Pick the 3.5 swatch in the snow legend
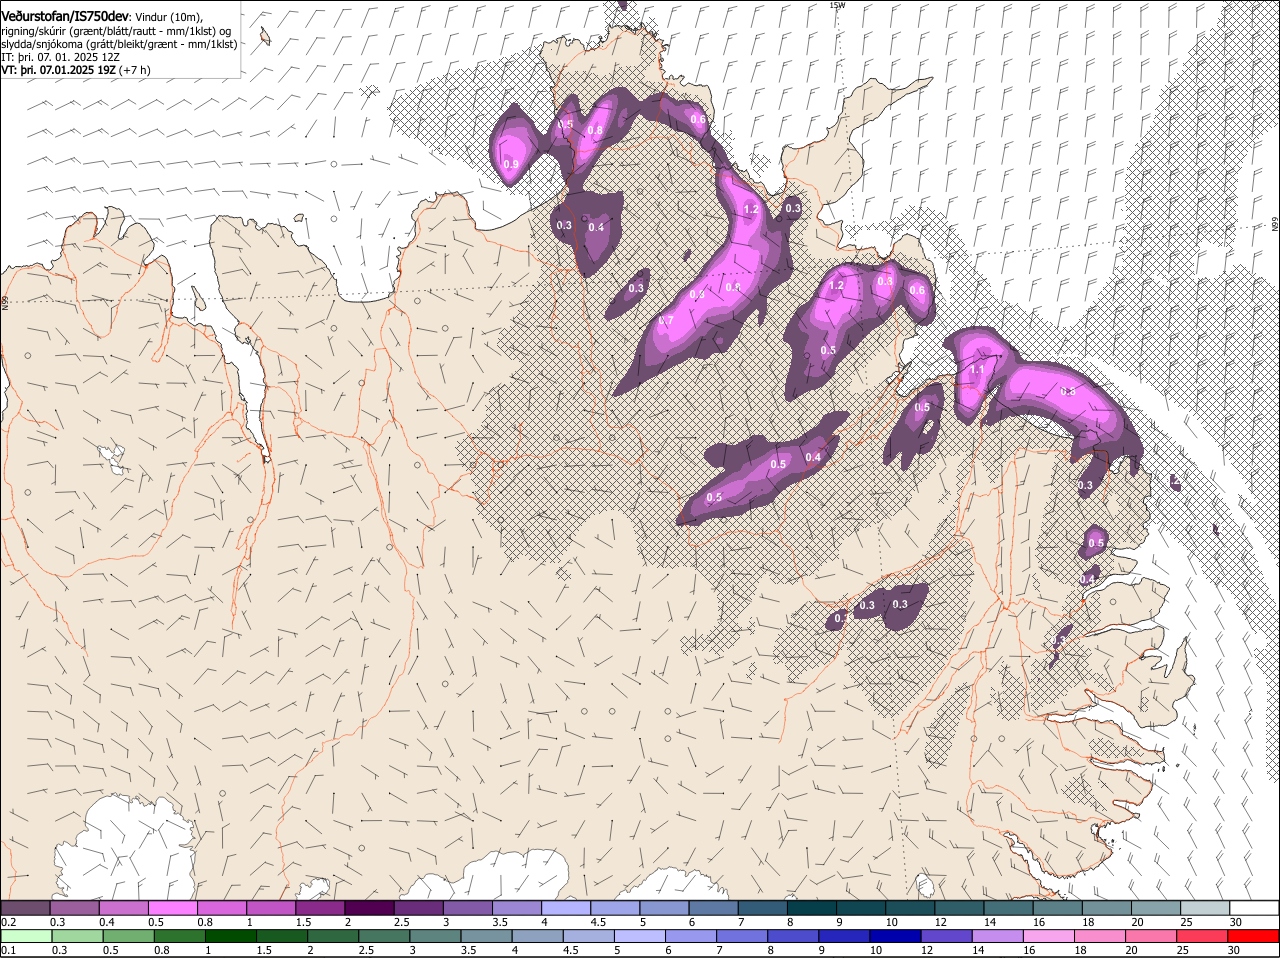The height and width of the screenshot is (958, 1280). click(517, 908)
